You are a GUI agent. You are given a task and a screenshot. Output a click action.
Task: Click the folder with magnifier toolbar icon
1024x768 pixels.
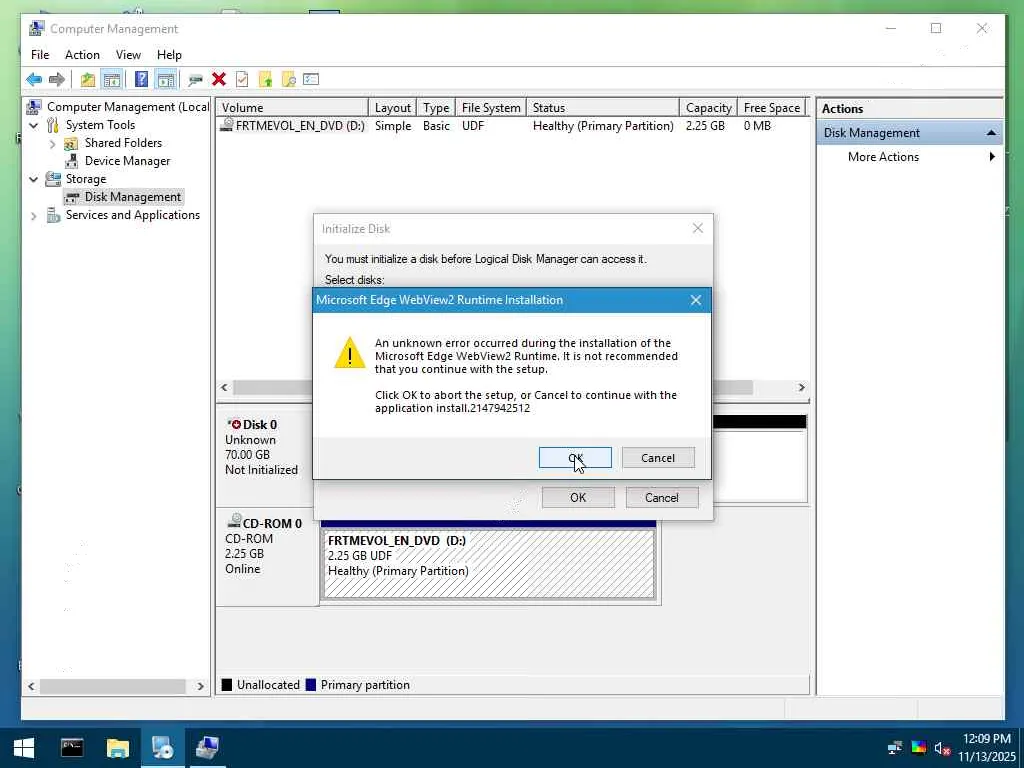click(288, 80)
